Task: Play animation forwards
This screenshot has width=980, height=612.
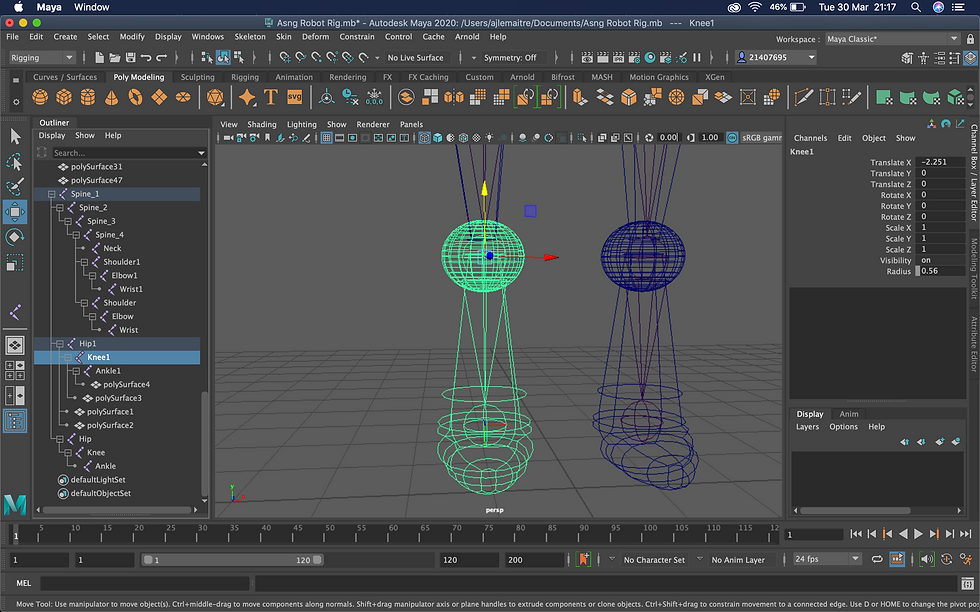Action: point(918,534)
